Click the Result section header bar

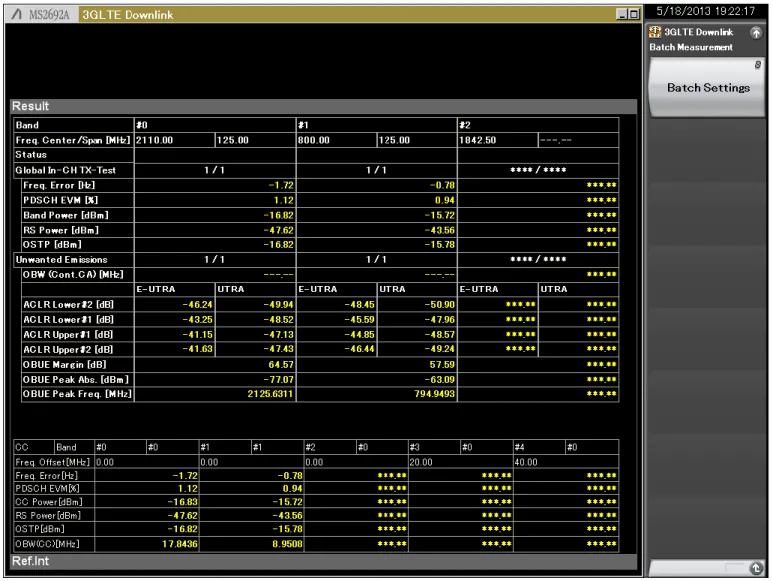pyautogui.click(x=323, y=106)
